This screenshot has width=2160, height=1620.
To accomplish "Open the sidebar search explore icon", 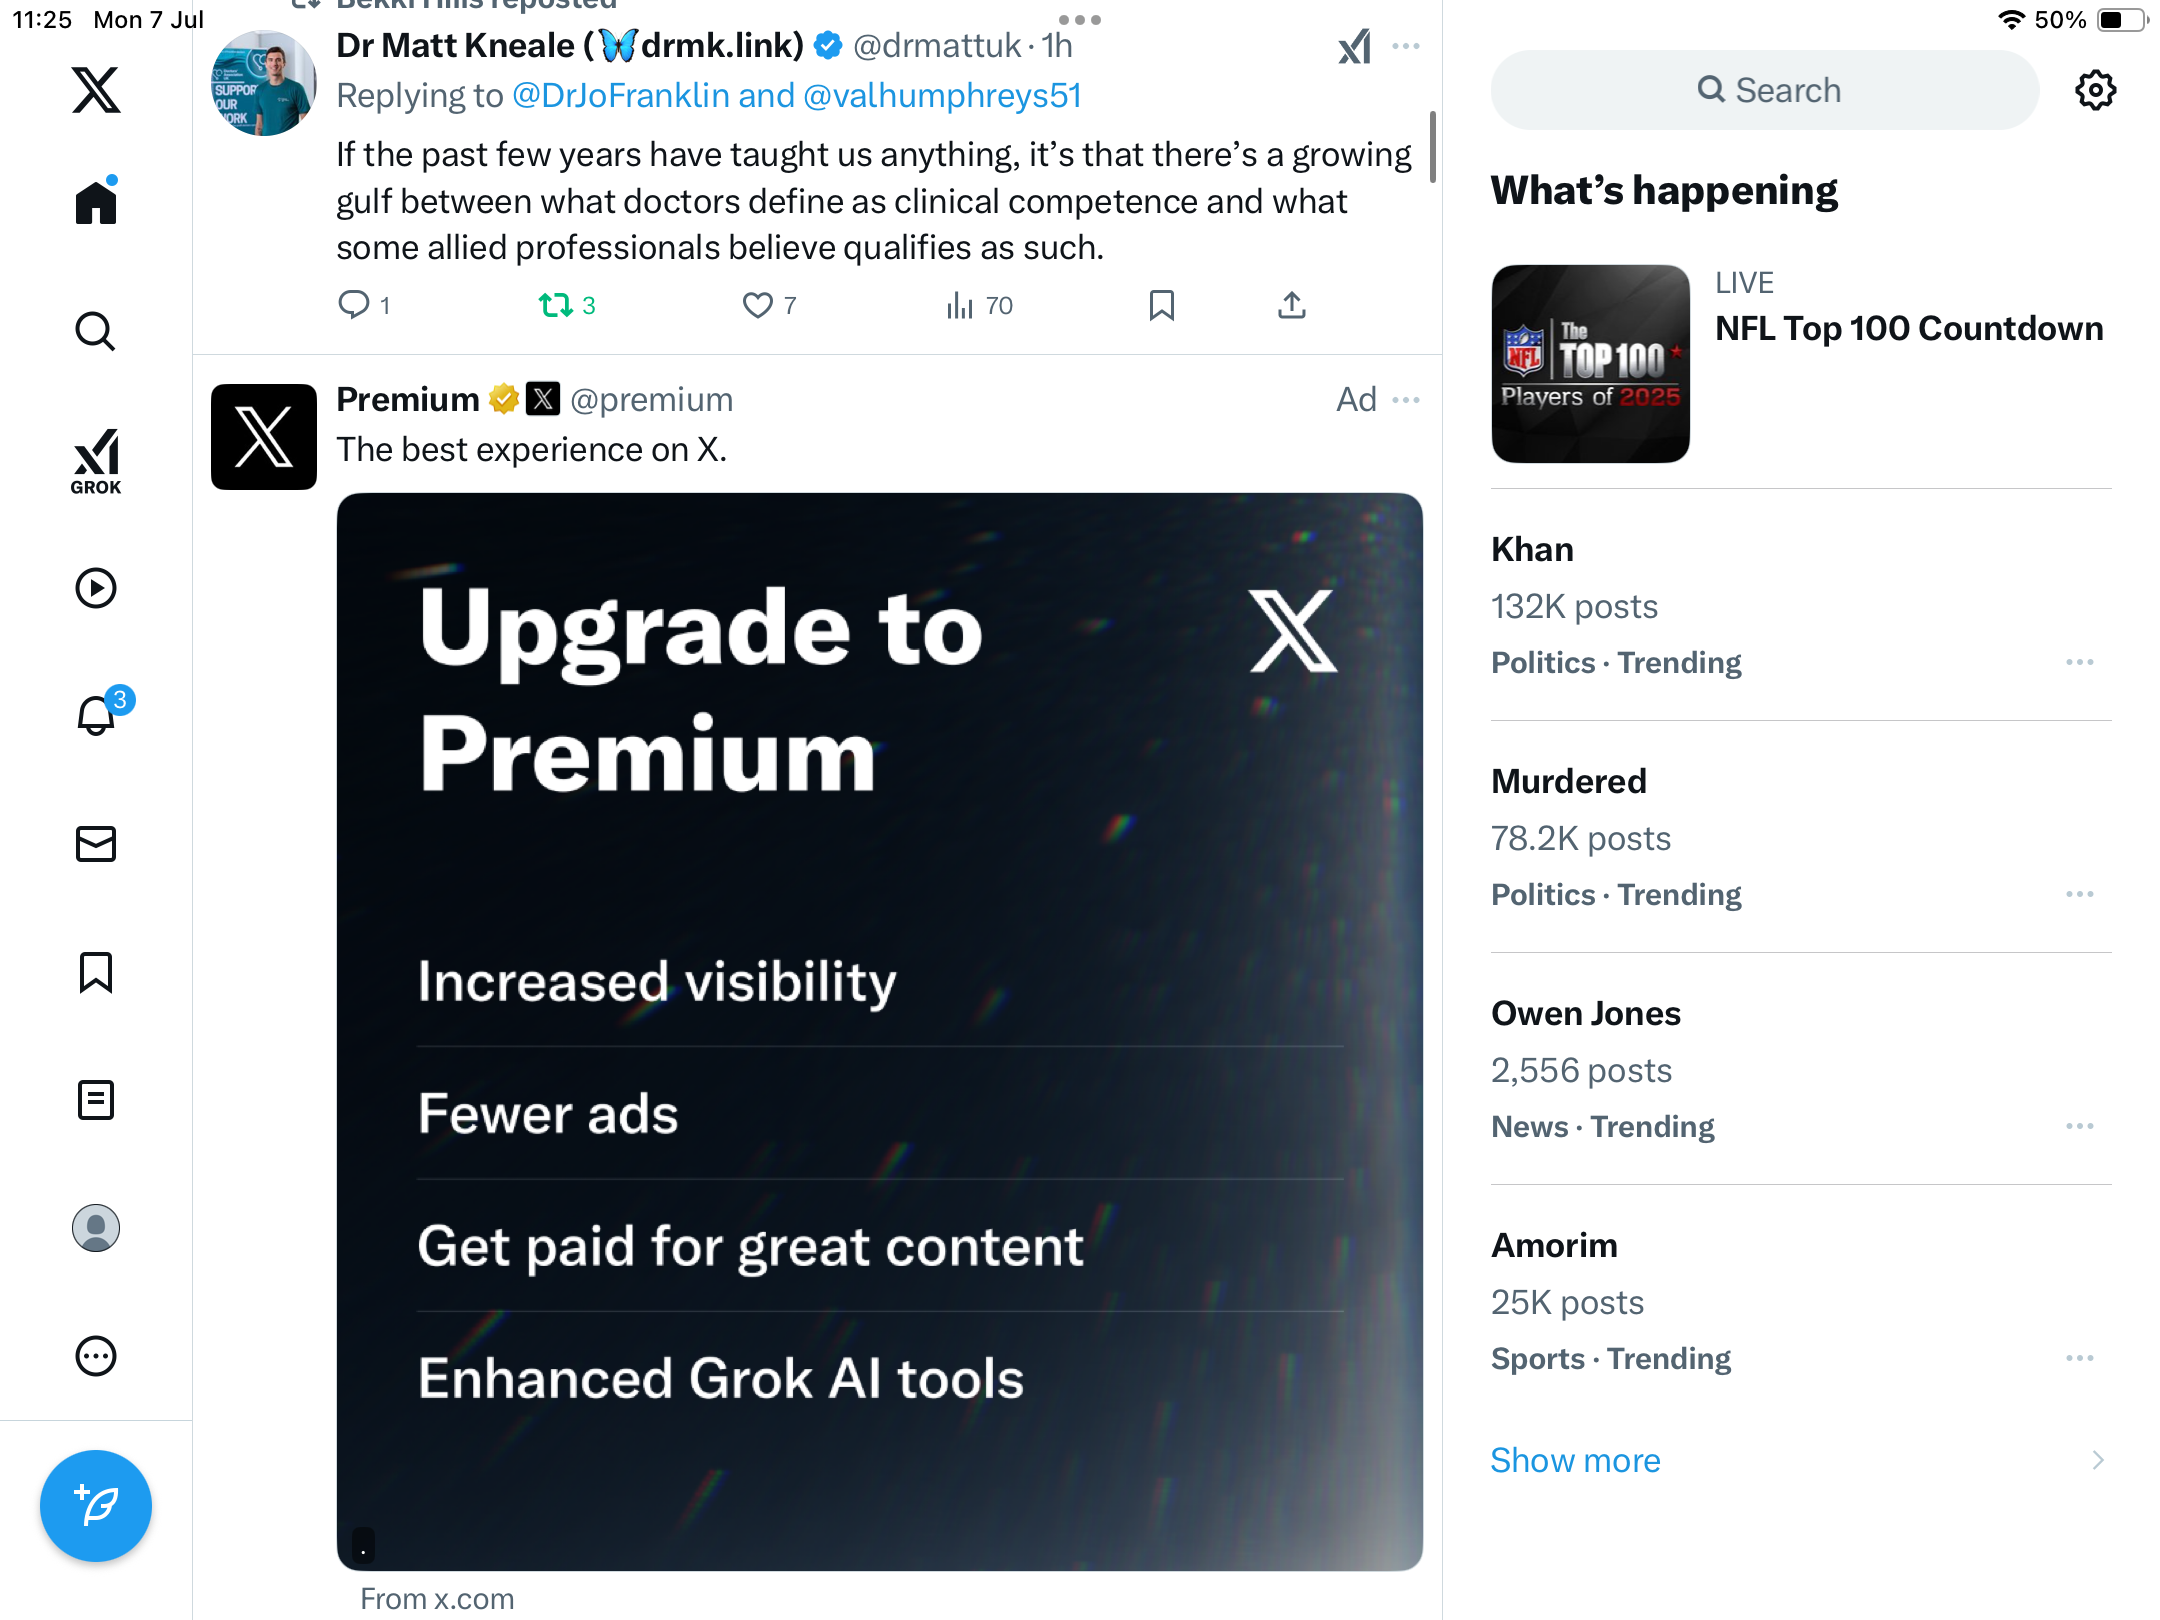I will [96, 331].
